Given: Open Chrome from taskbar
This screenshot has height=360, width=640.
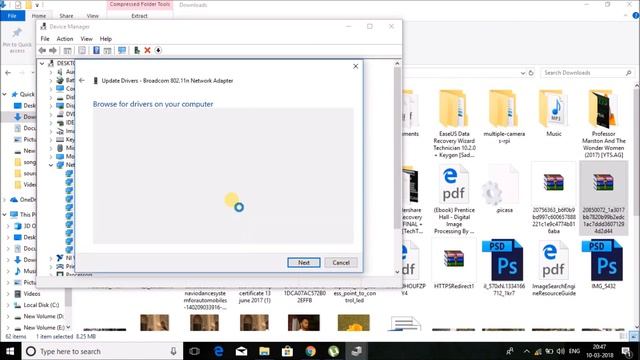Looking at the screenshot, I should [x=311, y=351].
